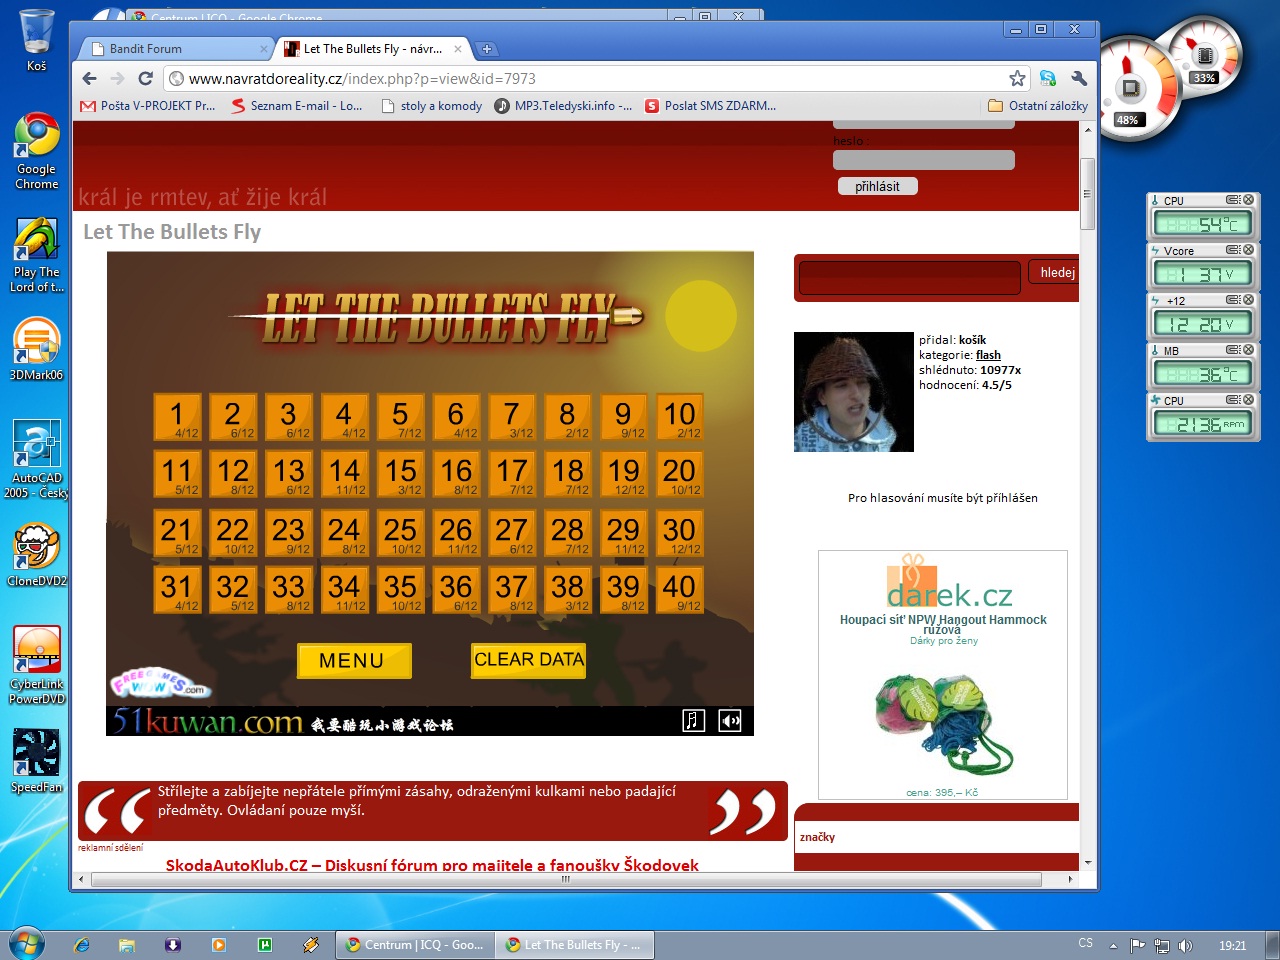Image resolution: width=1280 pixels, height=960 pixels.
Task: Select game level 26
Action: click(x=456, y=533)
